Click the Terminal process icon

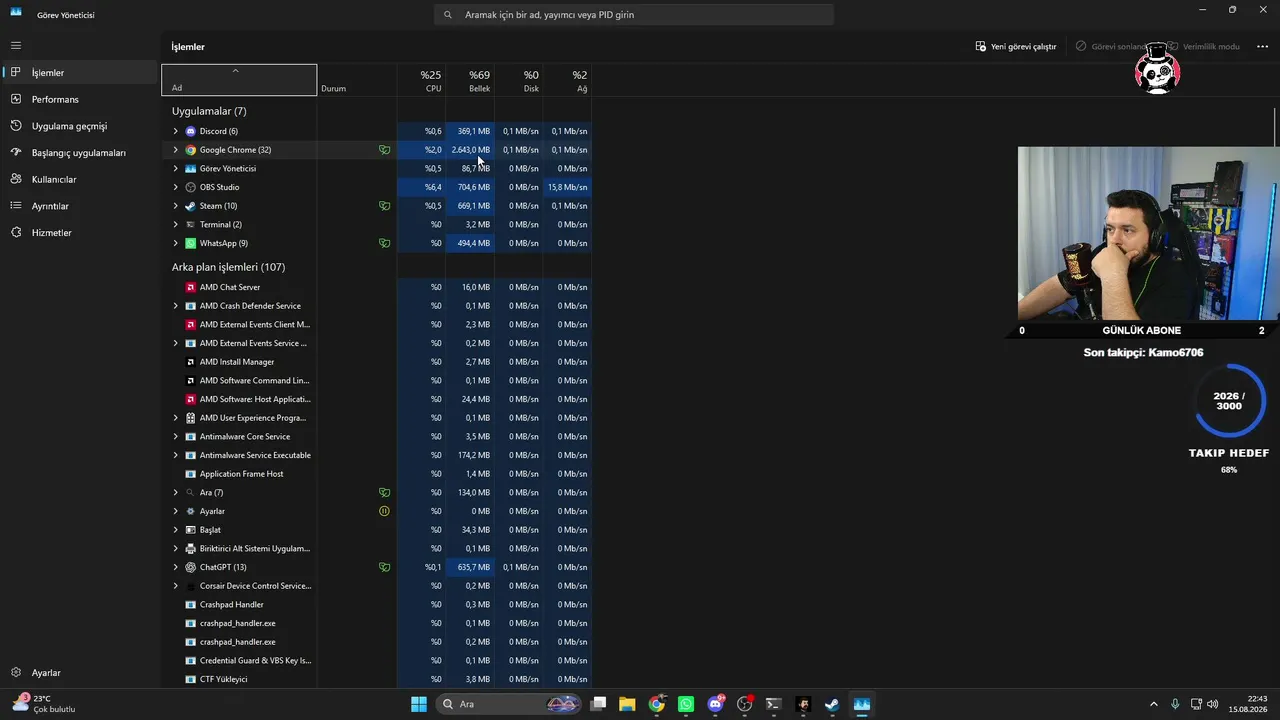[191, 225]
